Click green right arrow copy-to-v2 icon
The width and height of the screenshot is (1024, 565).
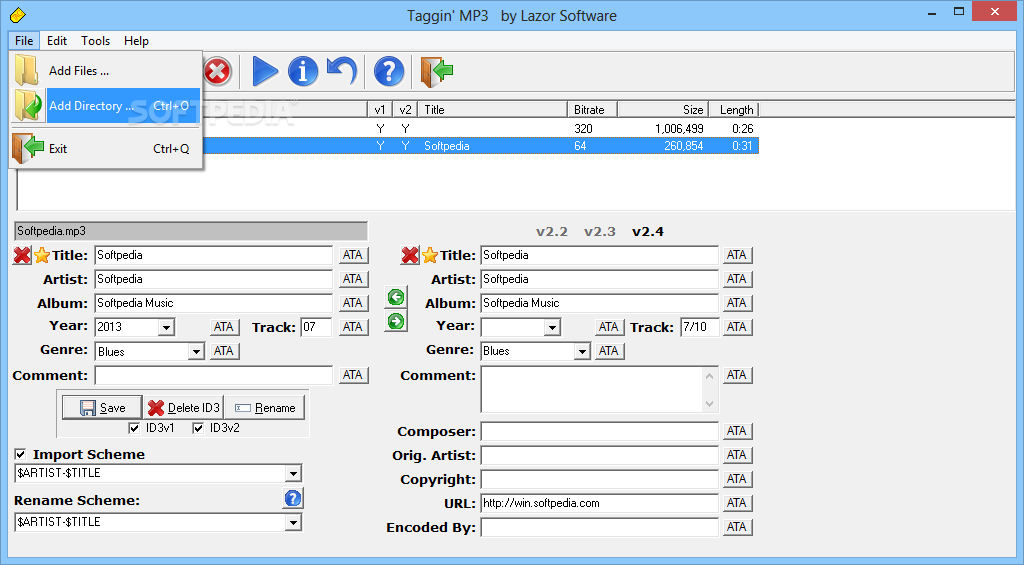[x=396, y=321]
